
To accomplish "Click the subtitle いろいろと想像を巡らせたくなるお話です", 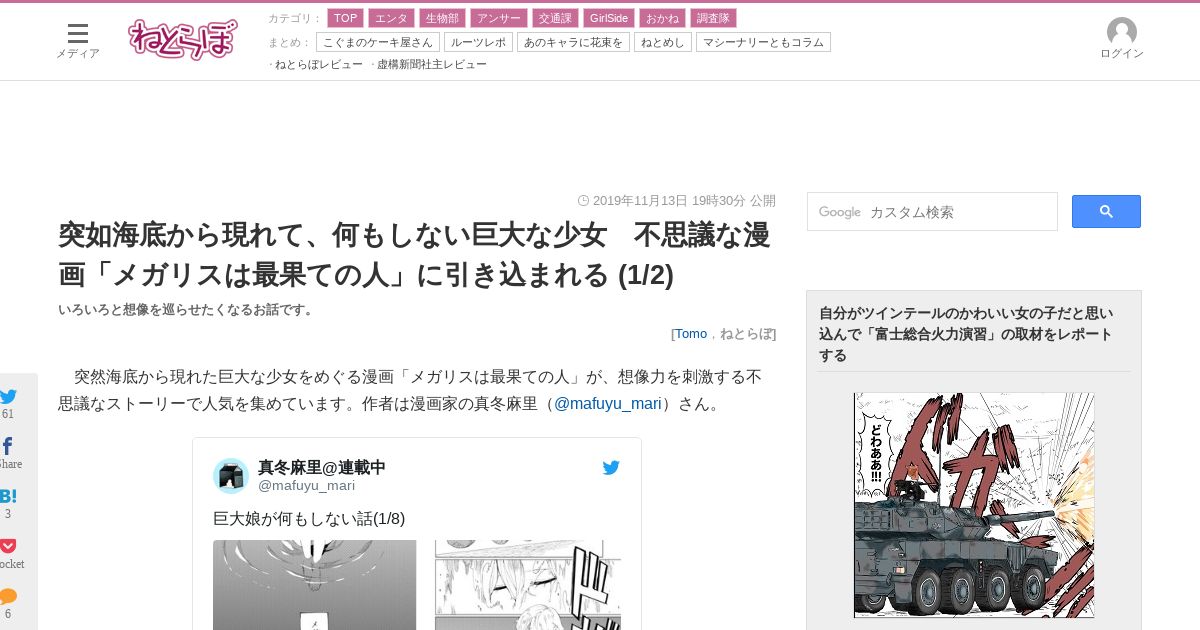I will tap(186, 310).
